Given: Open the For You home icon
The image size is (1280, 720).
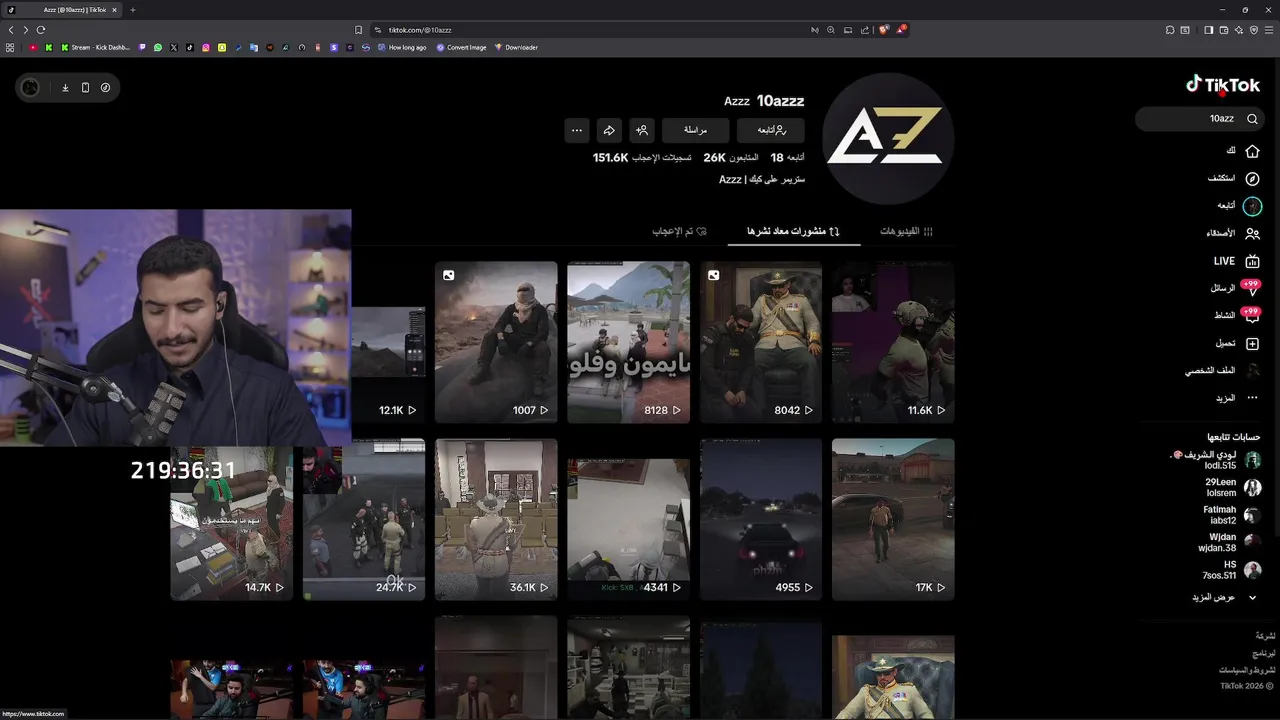Looking at the screenshot, I should pos(1252,151).
